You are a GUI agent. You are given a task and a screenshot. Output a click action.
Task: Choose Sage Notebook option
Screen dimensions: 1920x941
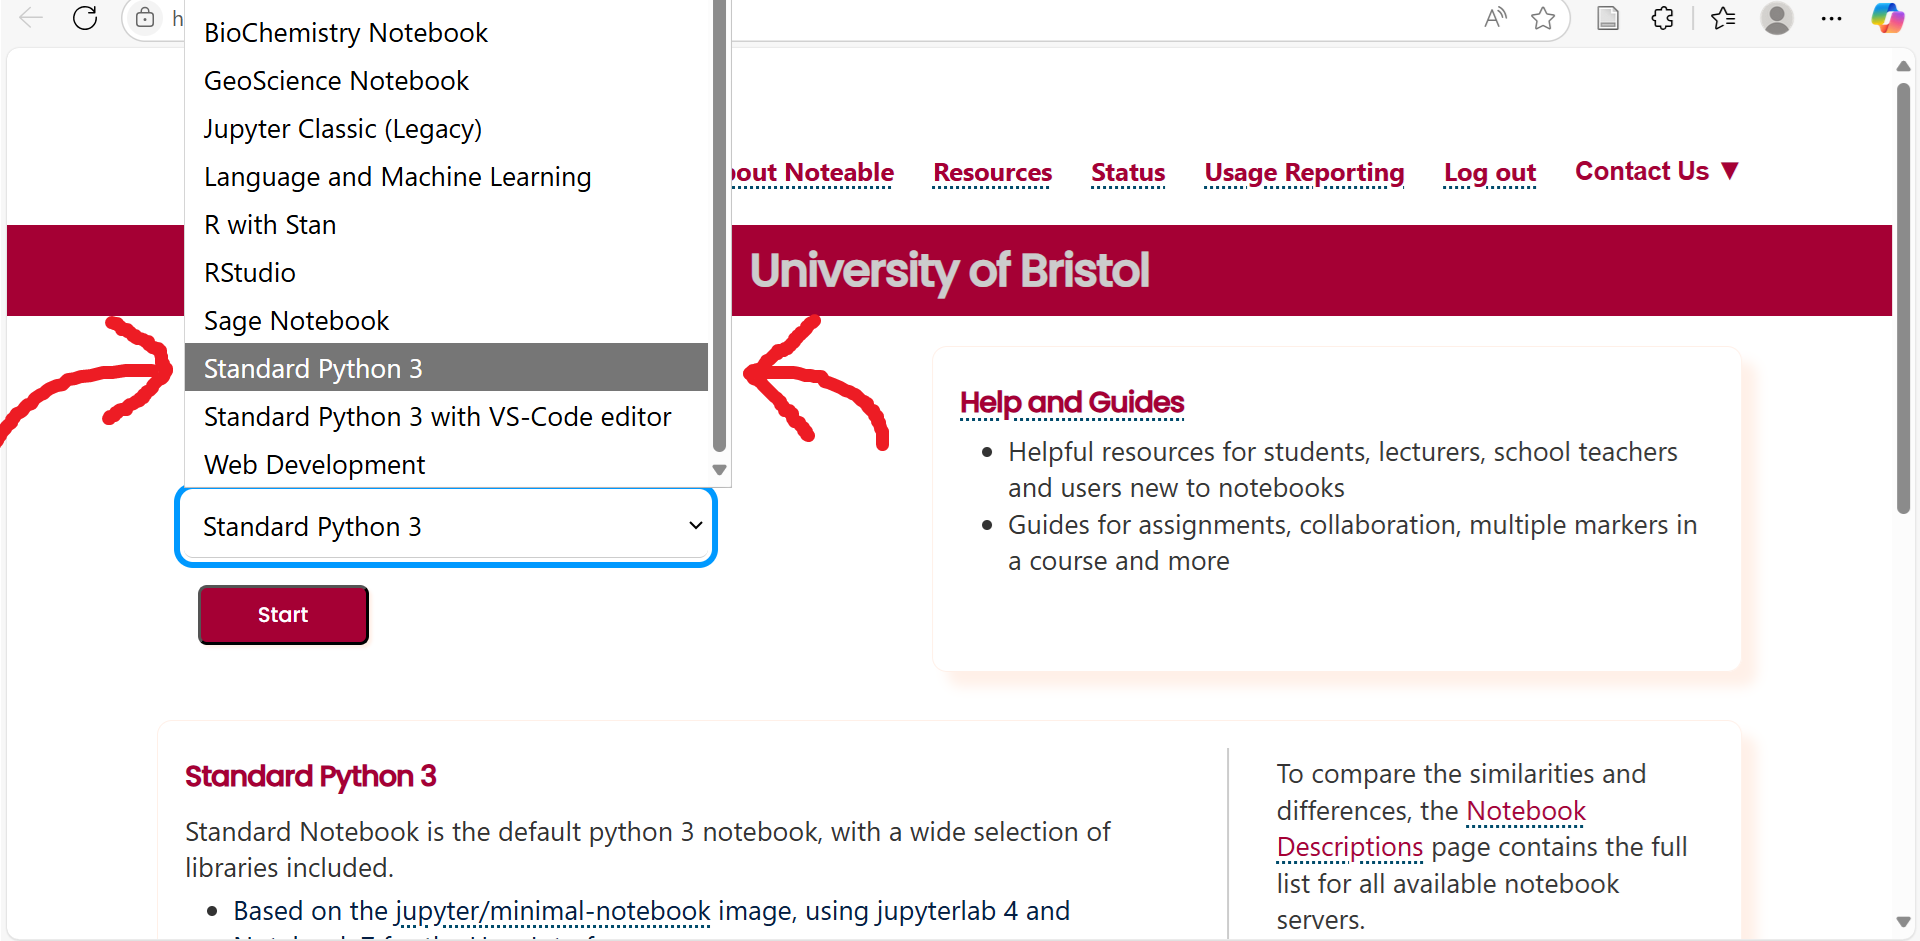[x=296, y=321]
